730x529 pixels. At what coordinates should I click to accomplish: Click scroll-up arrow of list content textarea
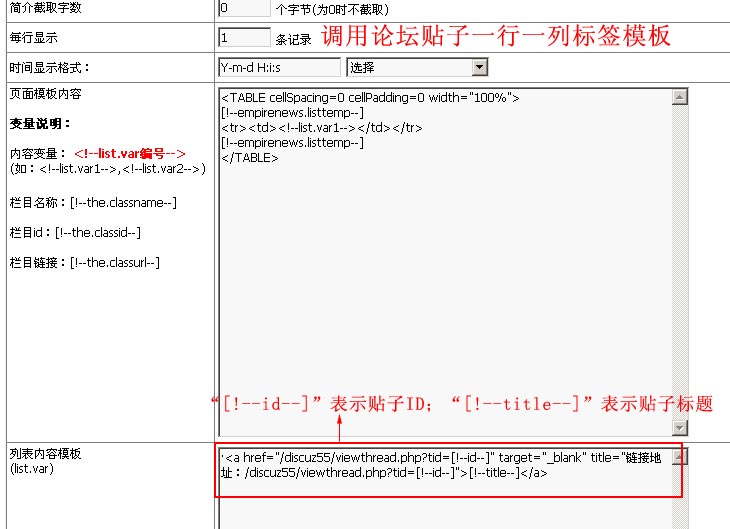tap(680, 457)
